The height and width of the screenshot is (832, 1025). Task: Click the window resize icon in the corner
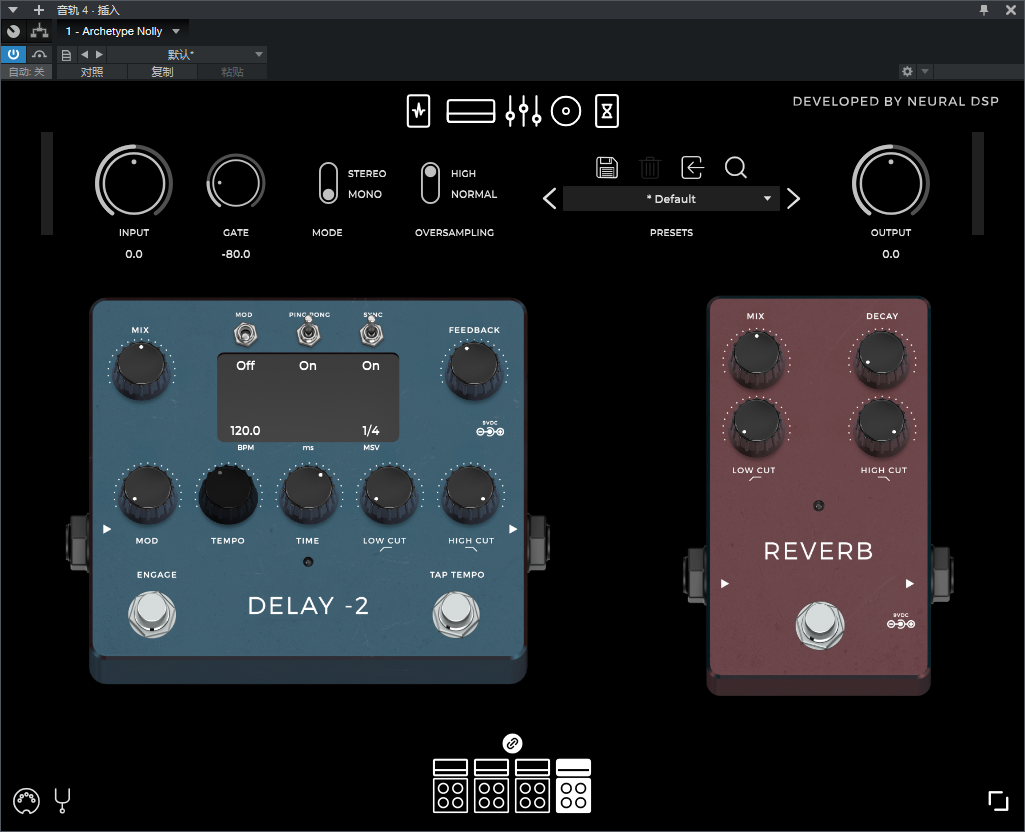pos(998,801)
